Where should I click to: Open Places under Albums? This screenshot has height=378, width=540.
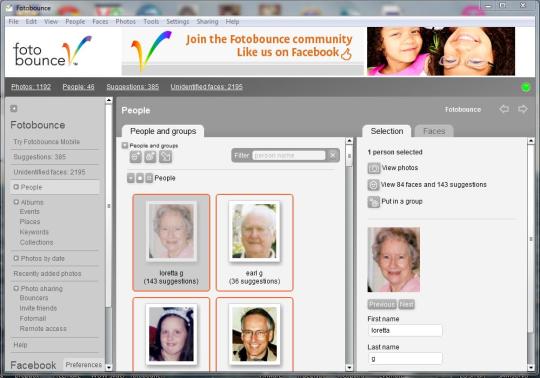(x=30, y=222)
